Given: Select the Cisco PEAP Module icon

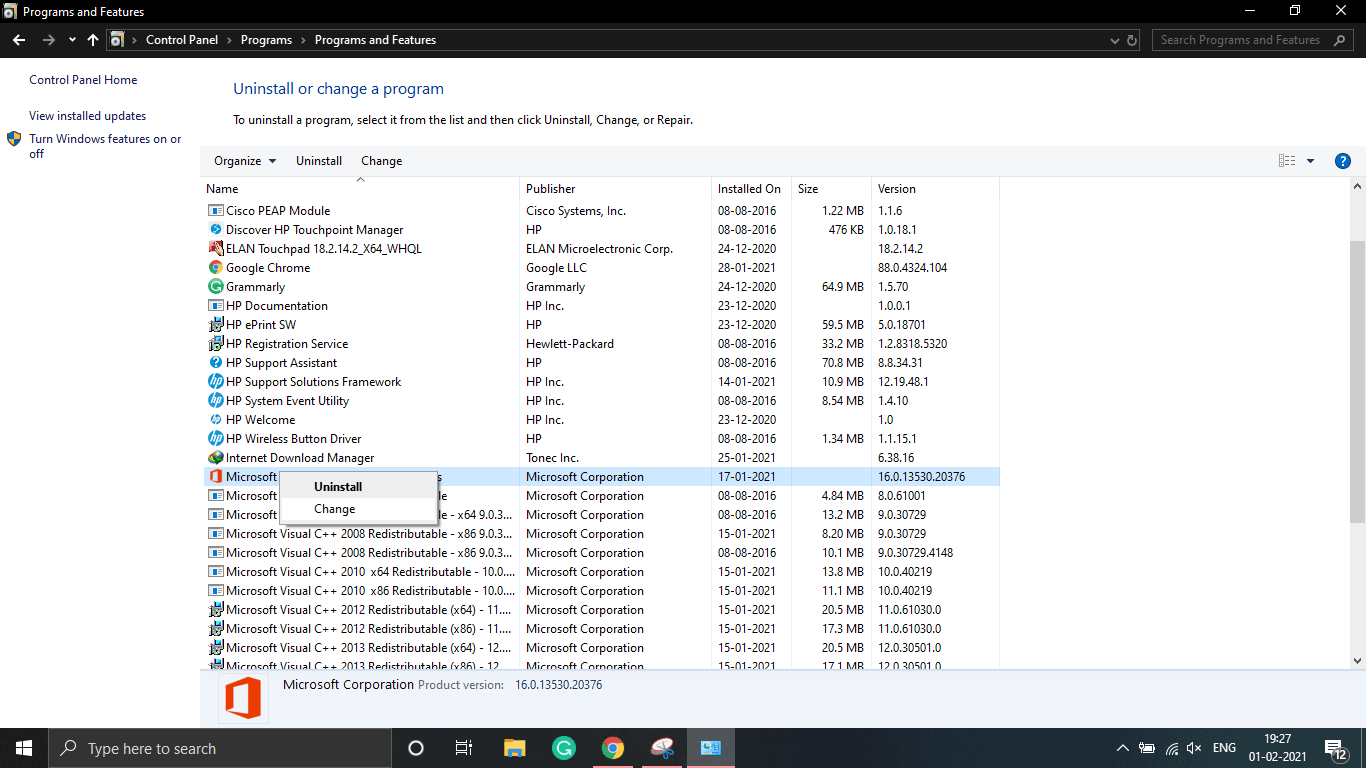Looking at the screenshot, I should point(215,211).
